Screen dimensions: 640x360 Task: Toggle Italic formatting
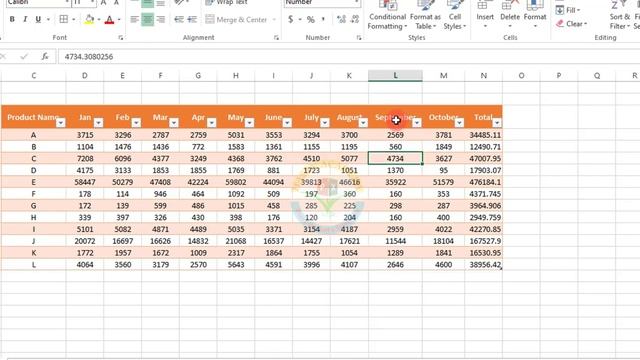(25, 19)
